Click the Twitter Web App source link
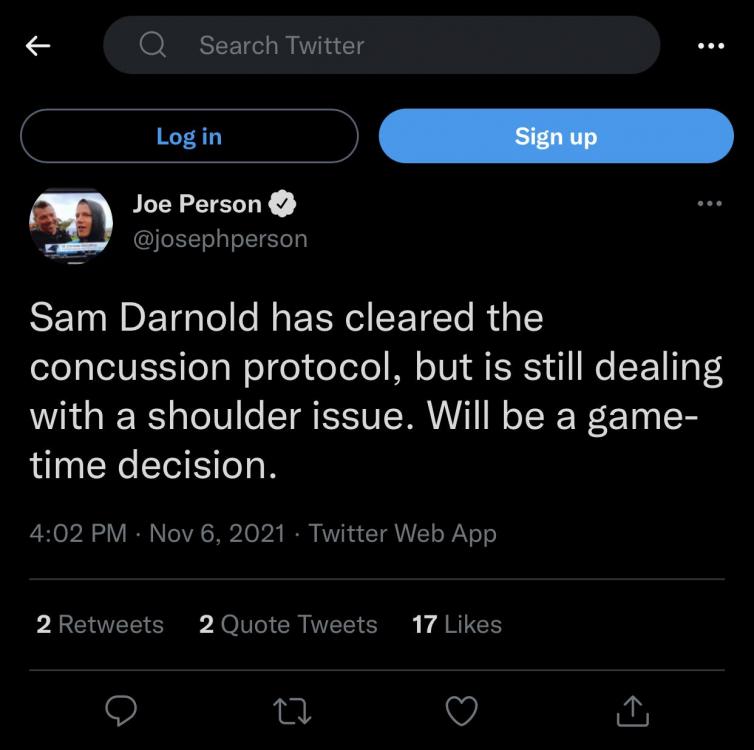The height and width of the screenshot is (750, 754). click(x=403, y=533)
